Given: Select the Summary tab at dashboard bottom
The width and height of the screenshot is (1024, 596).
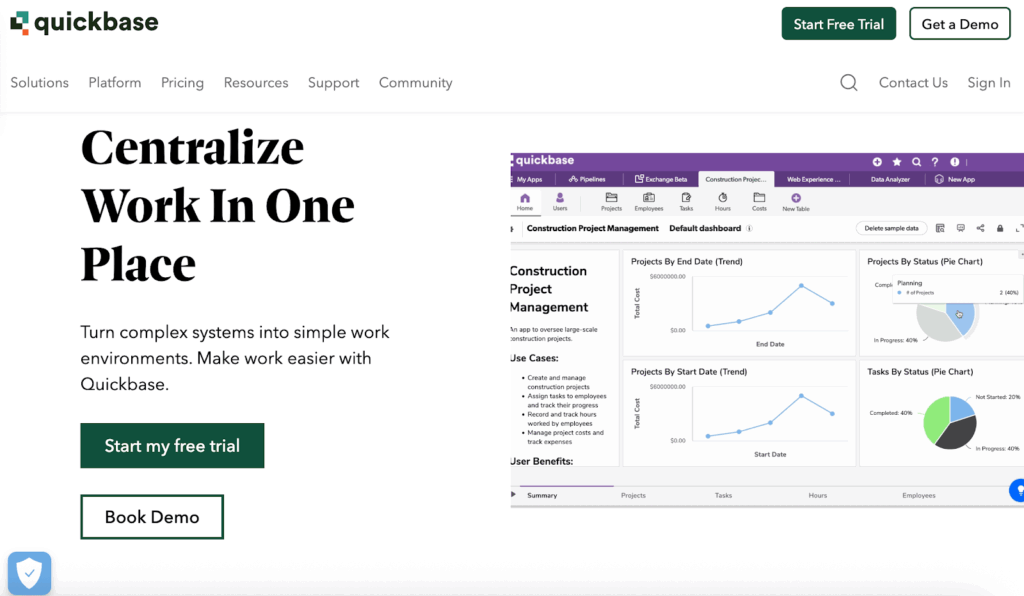Looking at the screenshot, I should tap(542, 495).
